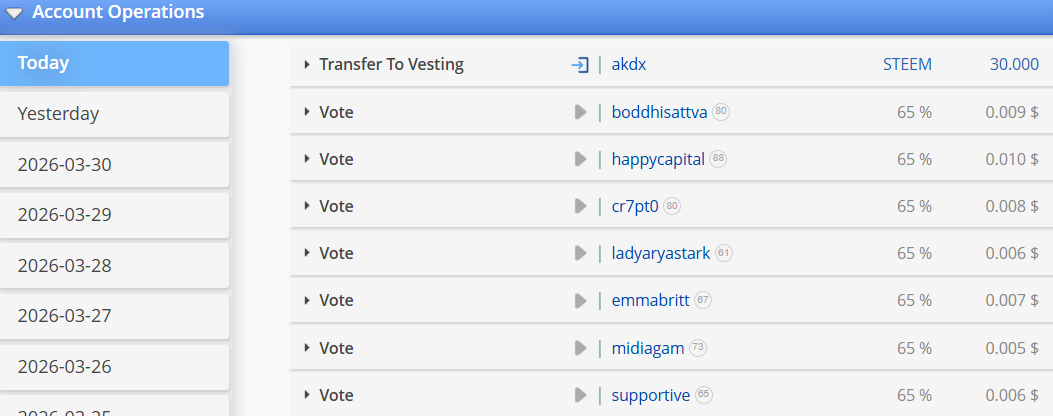Open the akdx account link
1053x416 pixels.
click(631, 64)
